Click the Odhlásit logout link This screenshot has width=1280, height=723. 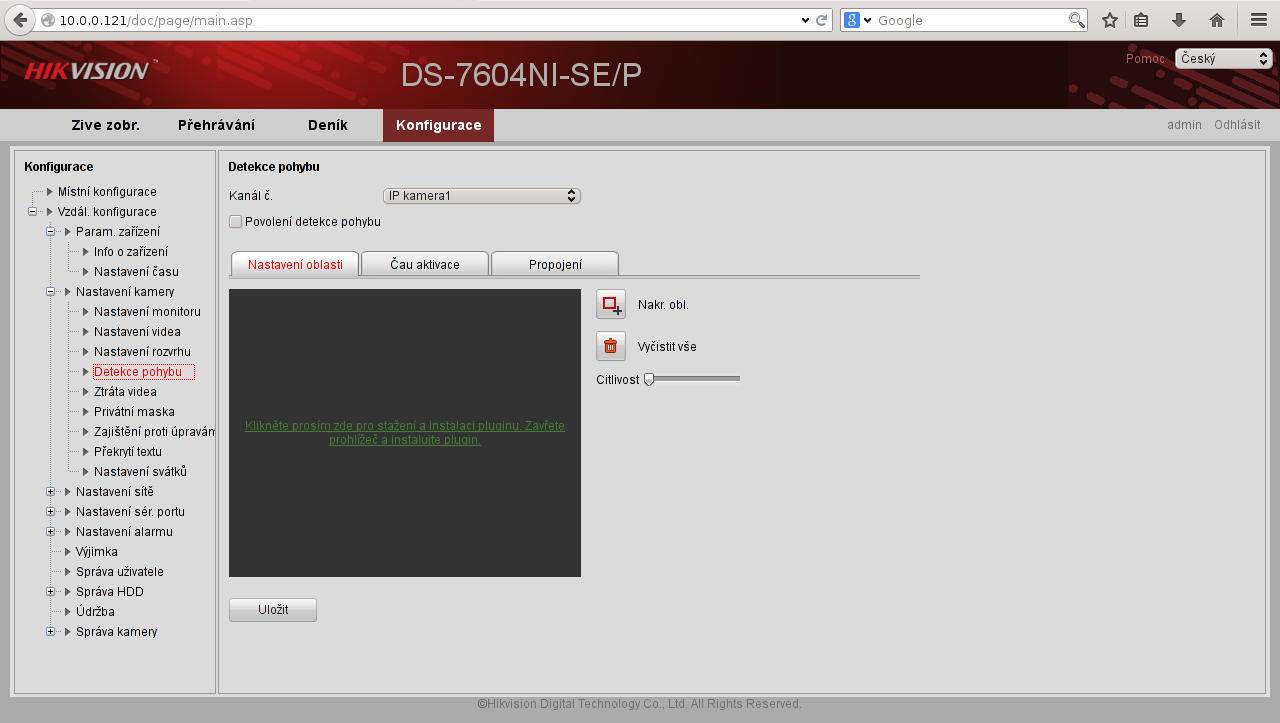pyautogui.click(x=1237, y=125)
